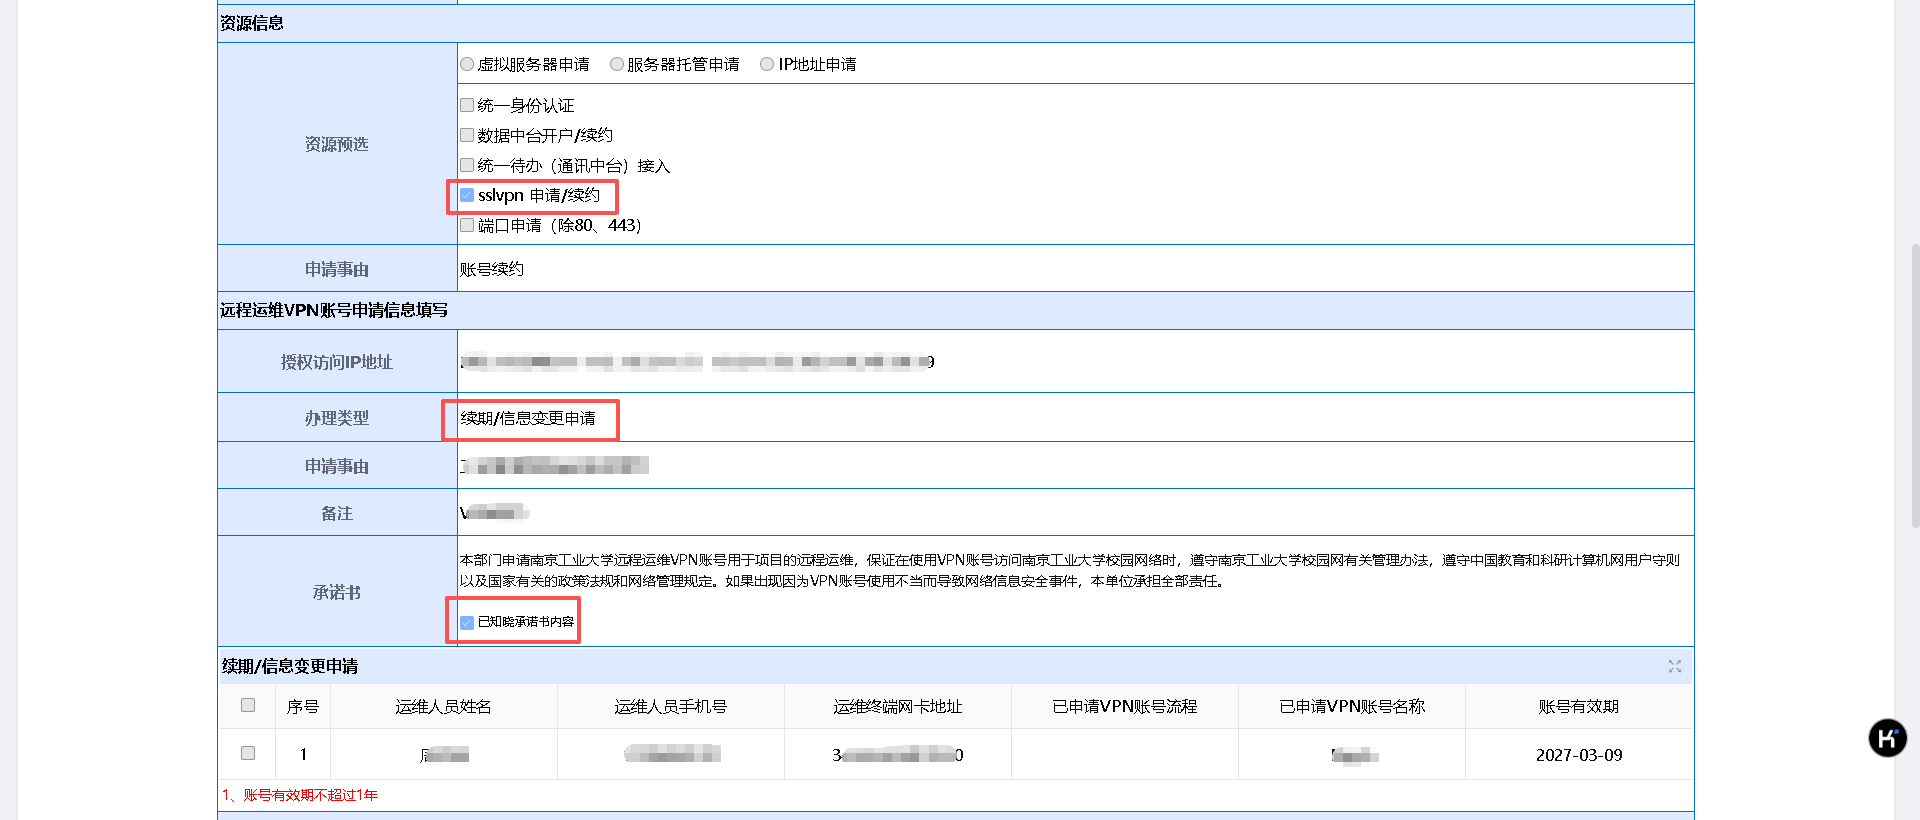The image size is (1920, 820).
Task: Select the 虚拟服务器申请 radio option
Action: (467, 64)
